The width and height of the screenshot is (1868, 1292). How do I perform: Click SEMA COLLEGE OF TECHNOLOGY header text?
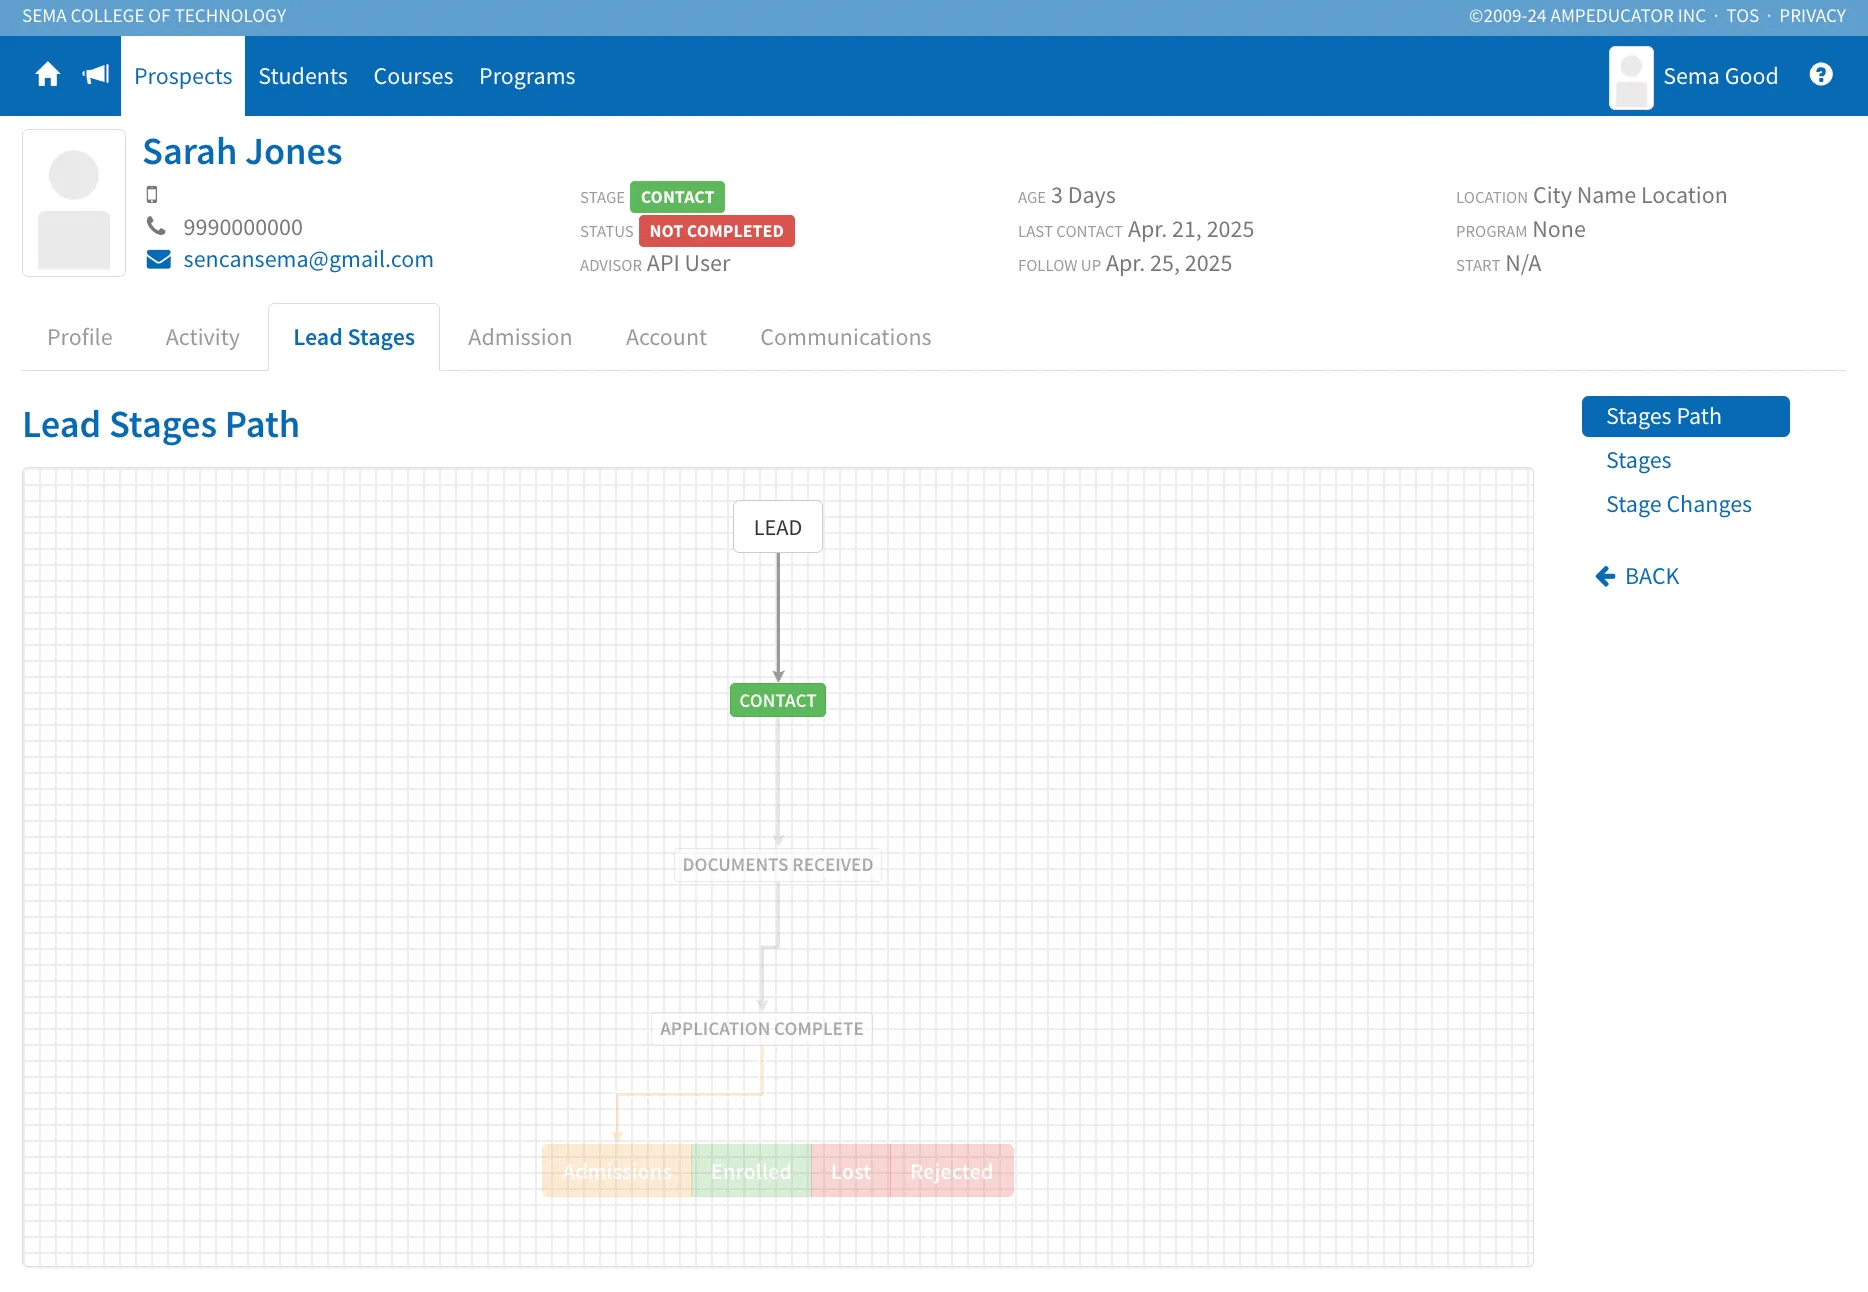pos(154,16)
